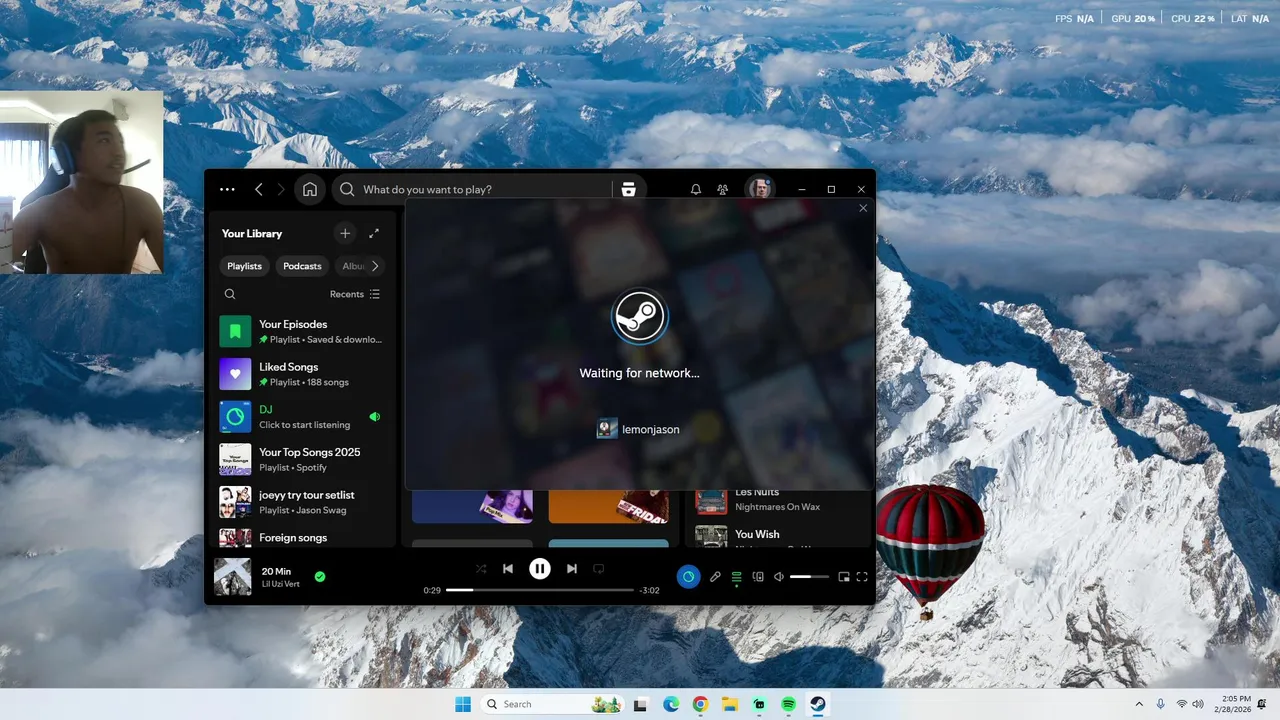Toggle the repeat button
Screen dimensions: 1280x720
coord(599,568)
